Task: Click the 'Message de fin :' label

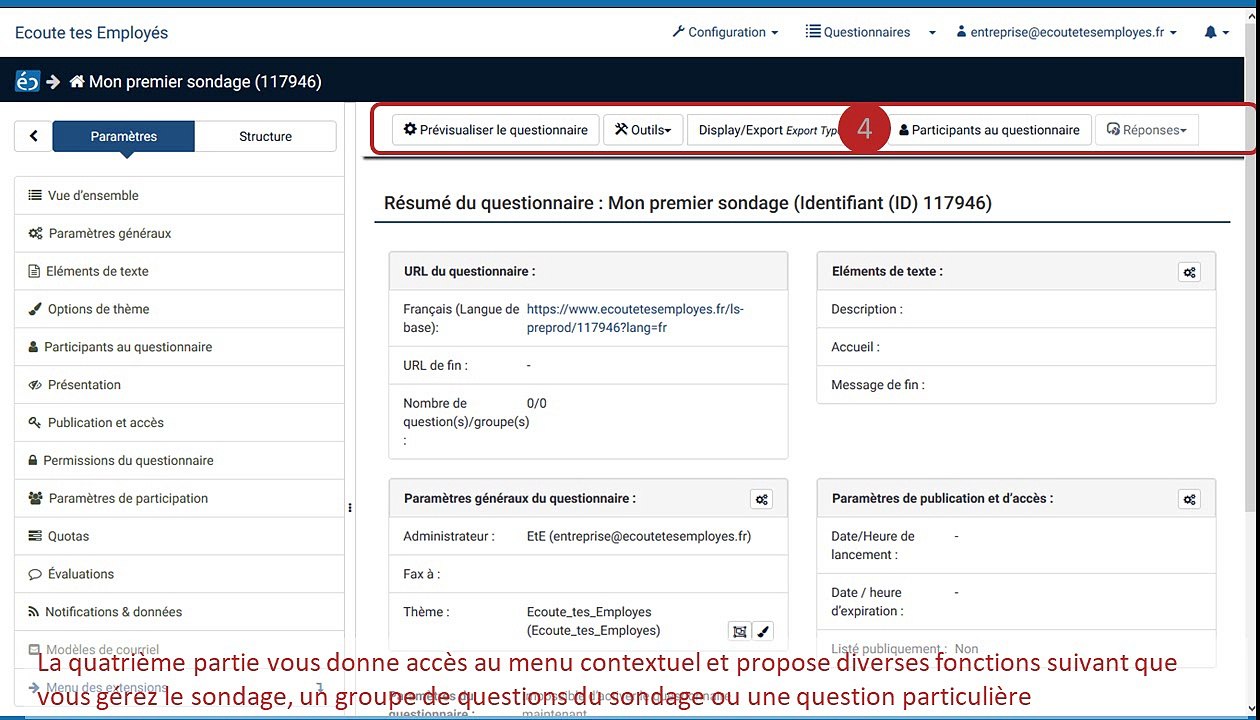Action: point(878,385)
